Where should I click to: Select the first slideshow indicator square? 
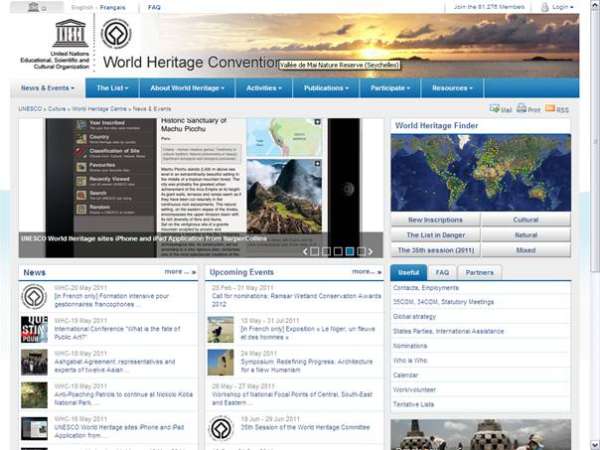coord(315,251)
